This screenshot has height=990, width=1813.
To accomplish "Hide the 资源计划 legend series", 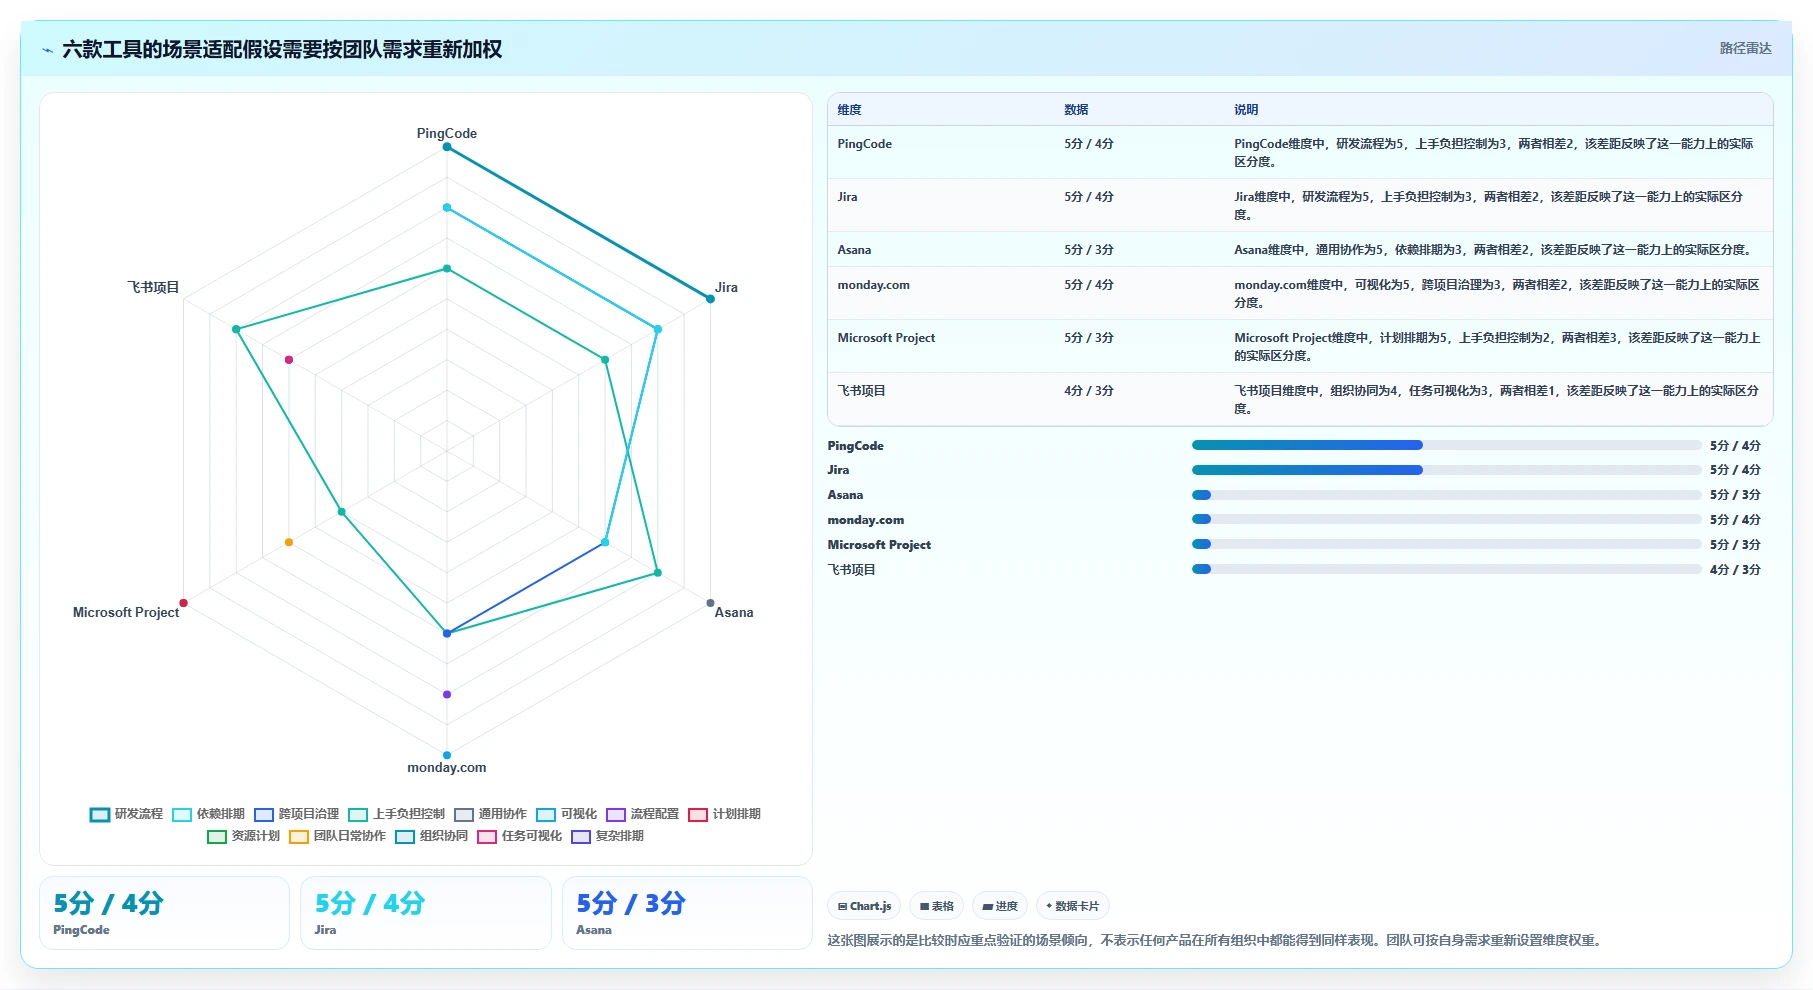I will 243,836.
